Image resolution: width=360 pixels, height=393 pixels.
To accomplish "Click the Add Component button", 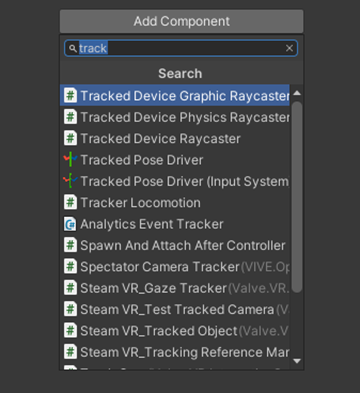I will [x=182, y=21].
